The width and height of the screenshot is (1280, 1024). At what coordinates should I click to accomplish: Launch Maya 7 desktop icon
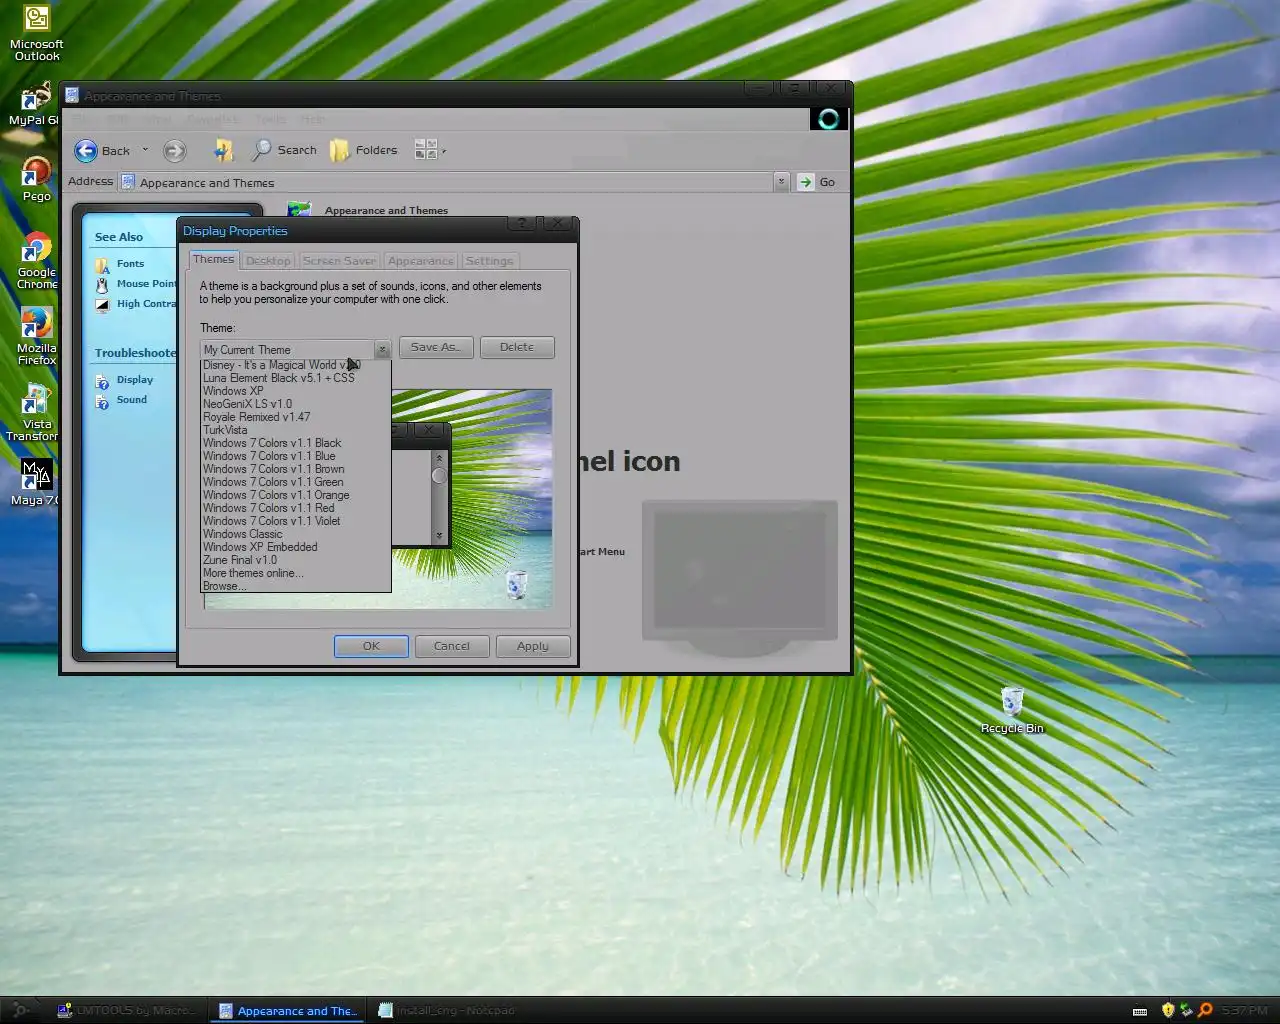click(x=36, y=483)
